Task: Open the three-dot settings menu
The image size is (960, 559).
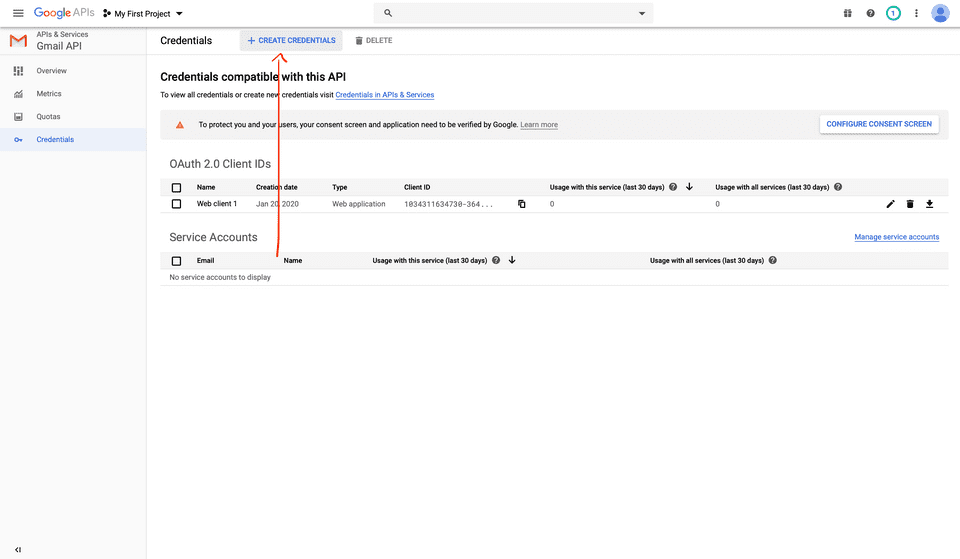Action: (x=916, y=13)
